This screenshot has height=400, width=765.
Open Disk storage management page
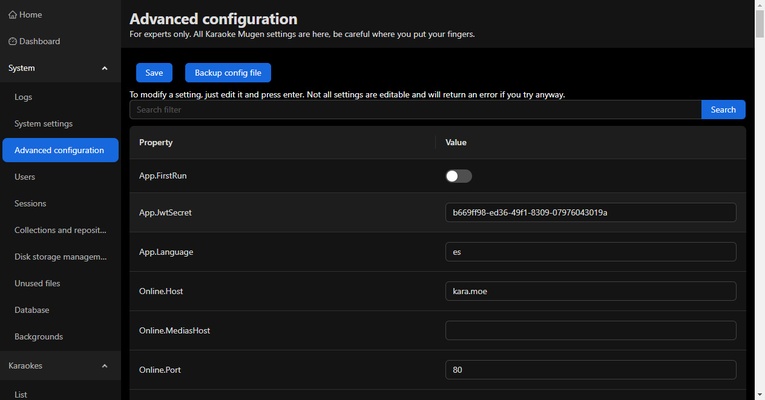click(x=60, y=257)
